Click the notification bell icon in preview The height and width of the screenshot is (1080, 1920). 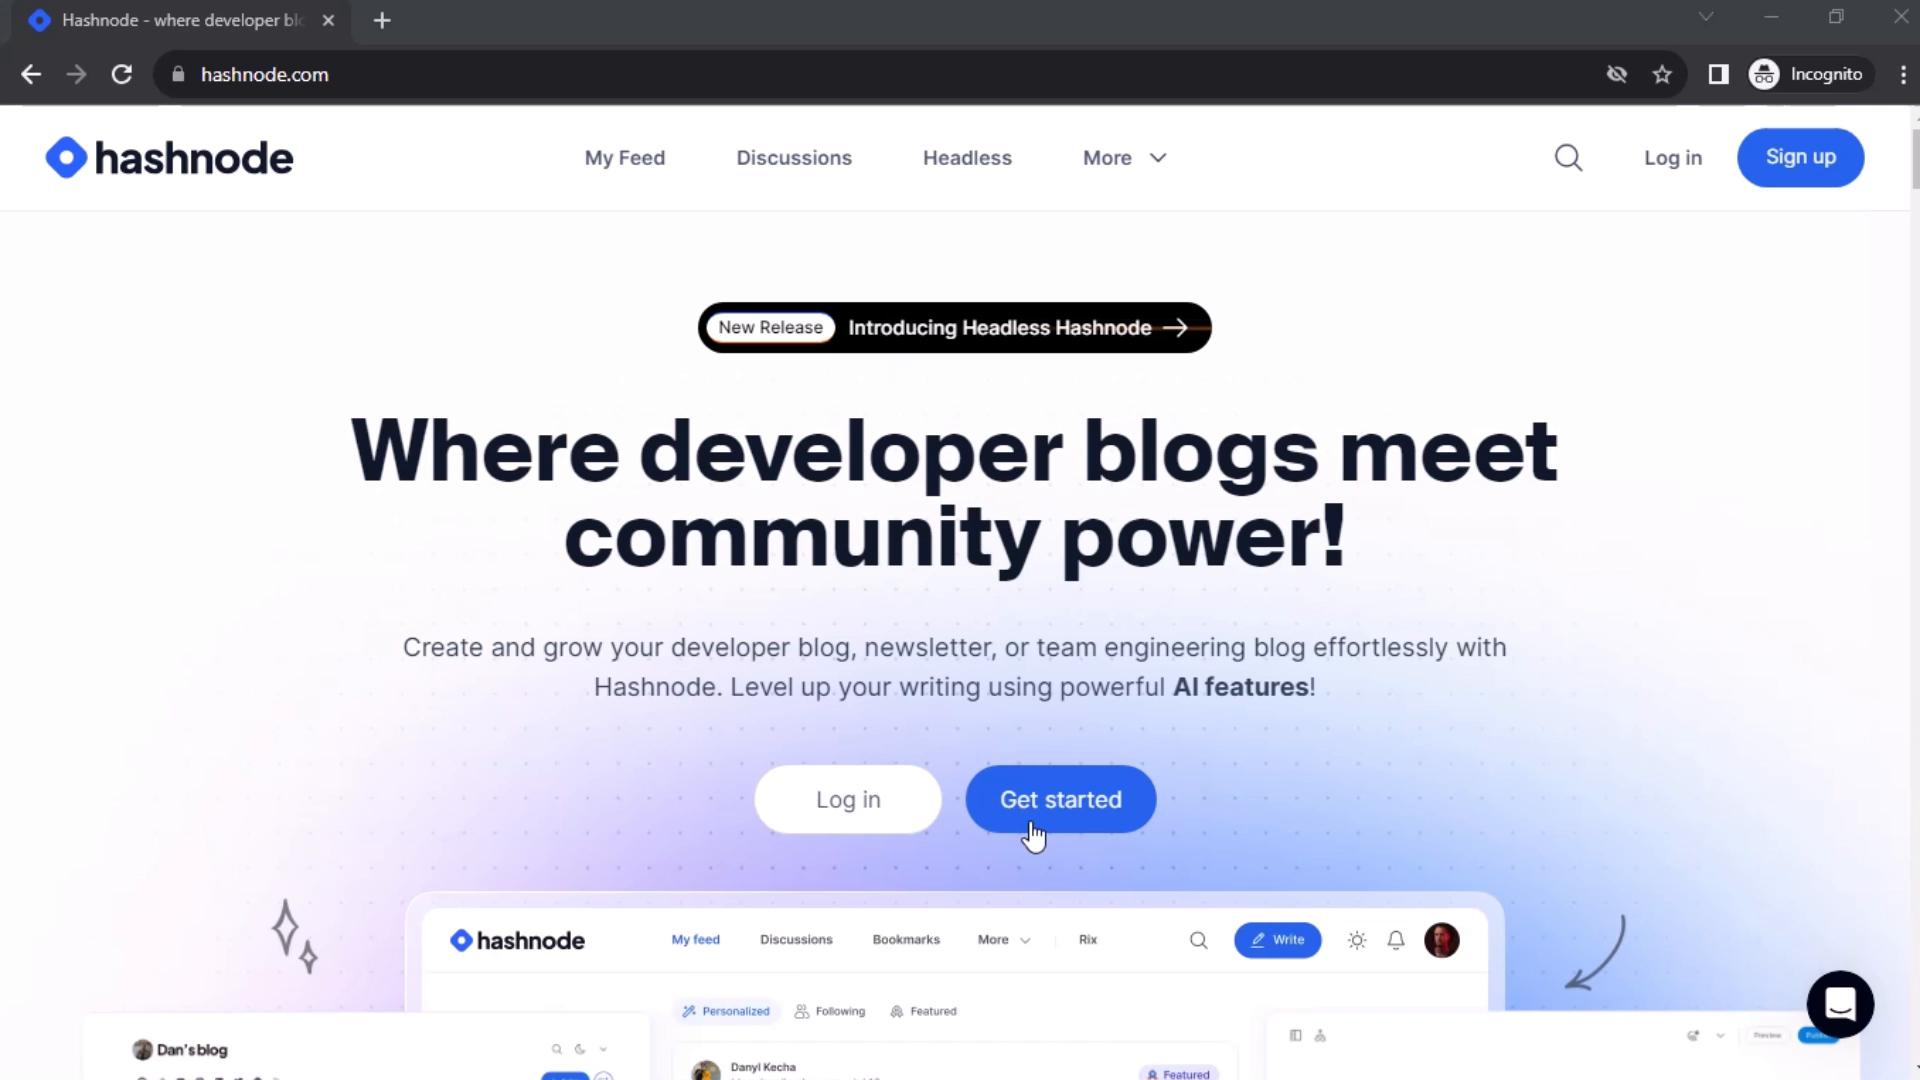(x=1396, y=939)
